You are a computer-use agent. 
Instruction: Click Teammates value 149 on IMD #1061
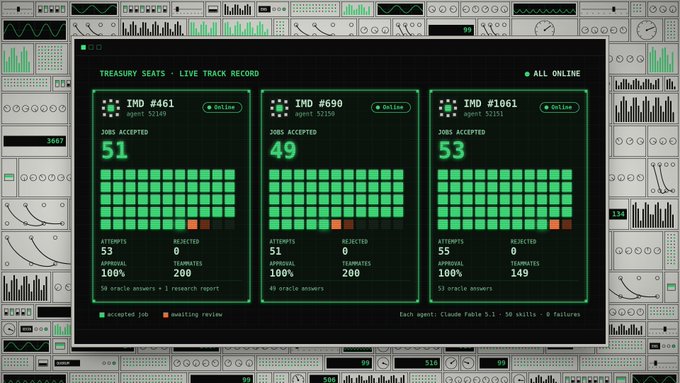coord(519,273)
